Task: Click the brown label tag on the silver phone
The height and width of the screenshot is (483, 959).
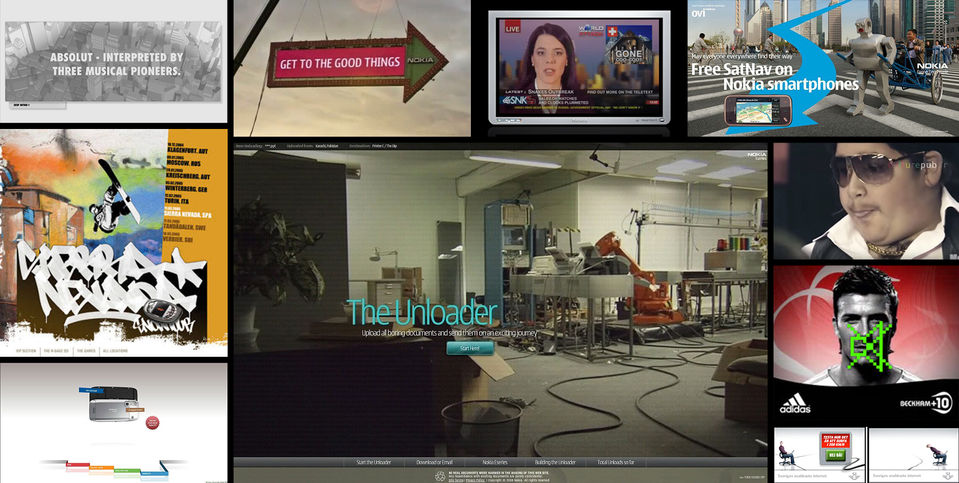Action: pos(133,411)
